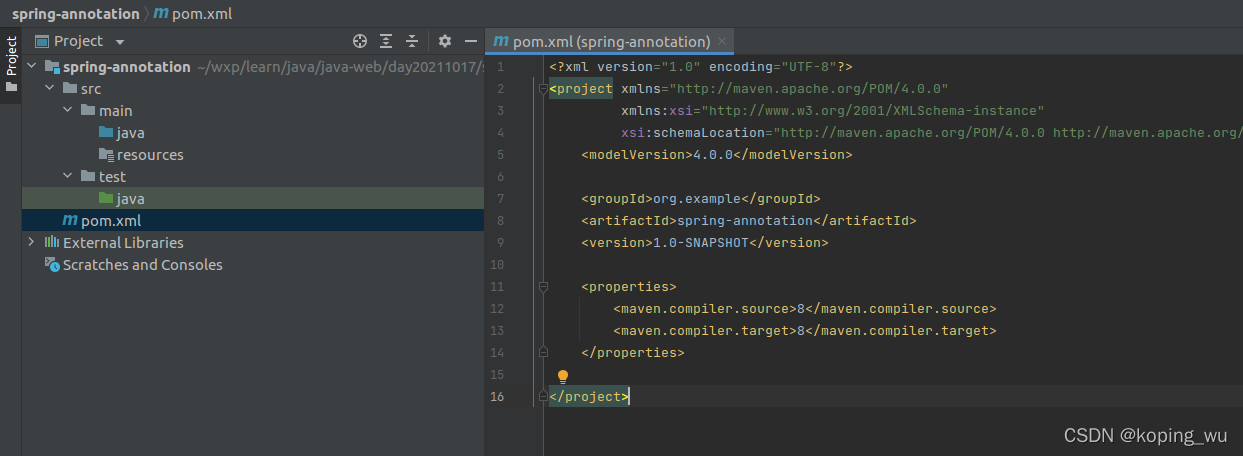Select the resources folder in tree
The height and width of the screenshot is (456, 1243).
tap(150, 154)
